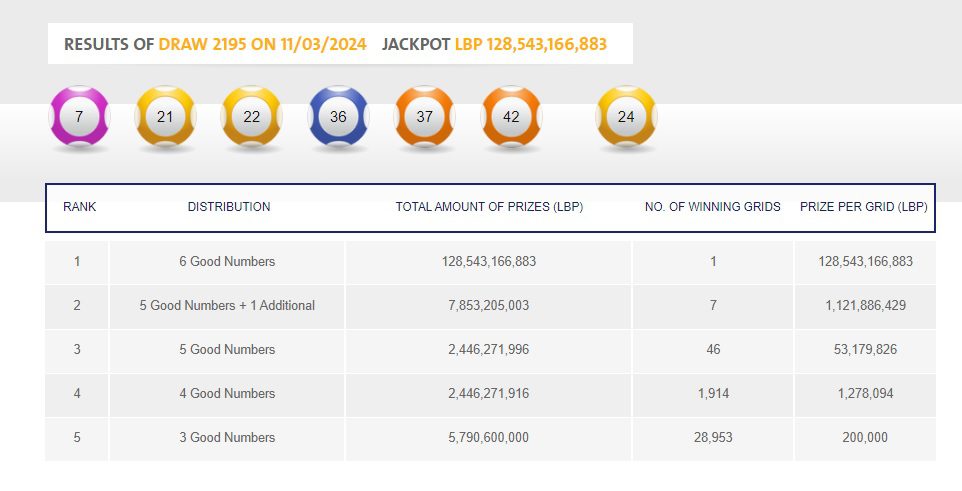Image resolution: width=962 pixels, height=491 pixels.
Task: Select the blue ball numbered 36
Action: [x=338, y=117]
